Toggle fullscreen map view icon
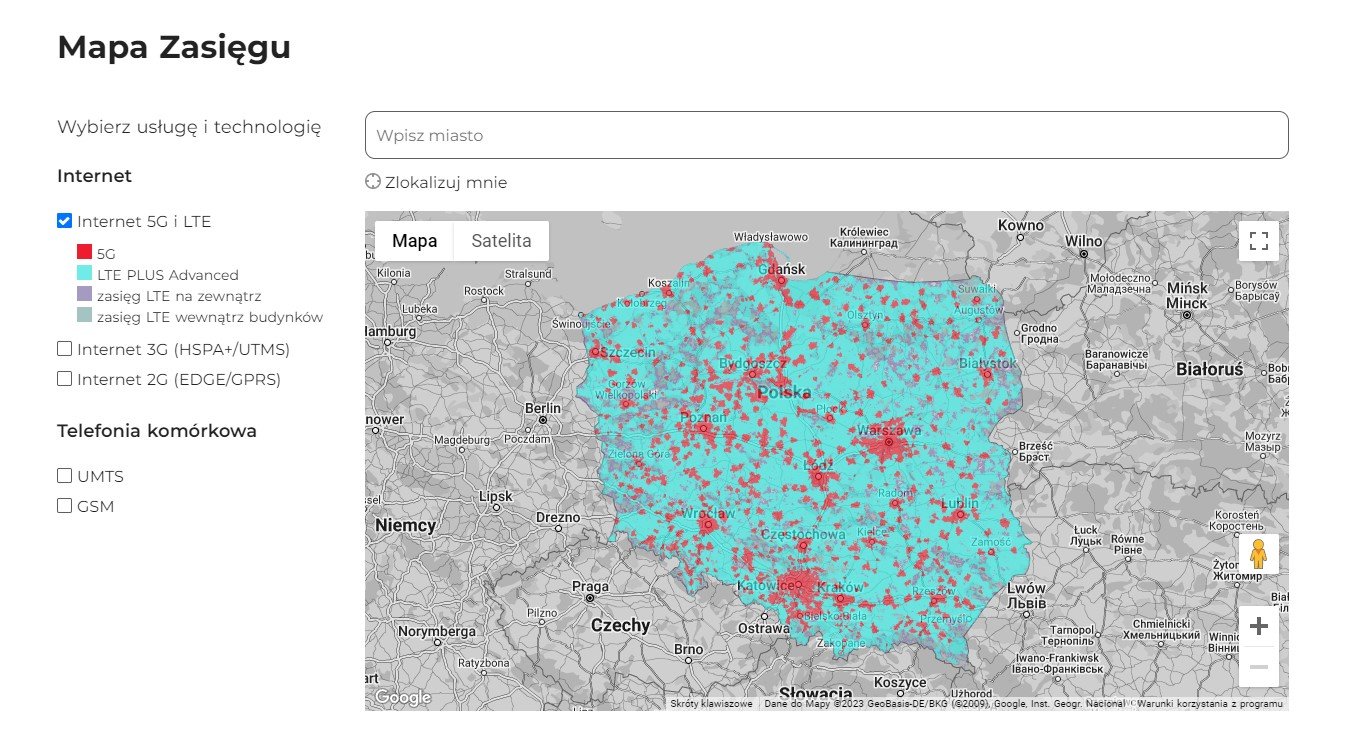The height and width of the screenshot is (732, 1349). click(x=1259, y=241)
